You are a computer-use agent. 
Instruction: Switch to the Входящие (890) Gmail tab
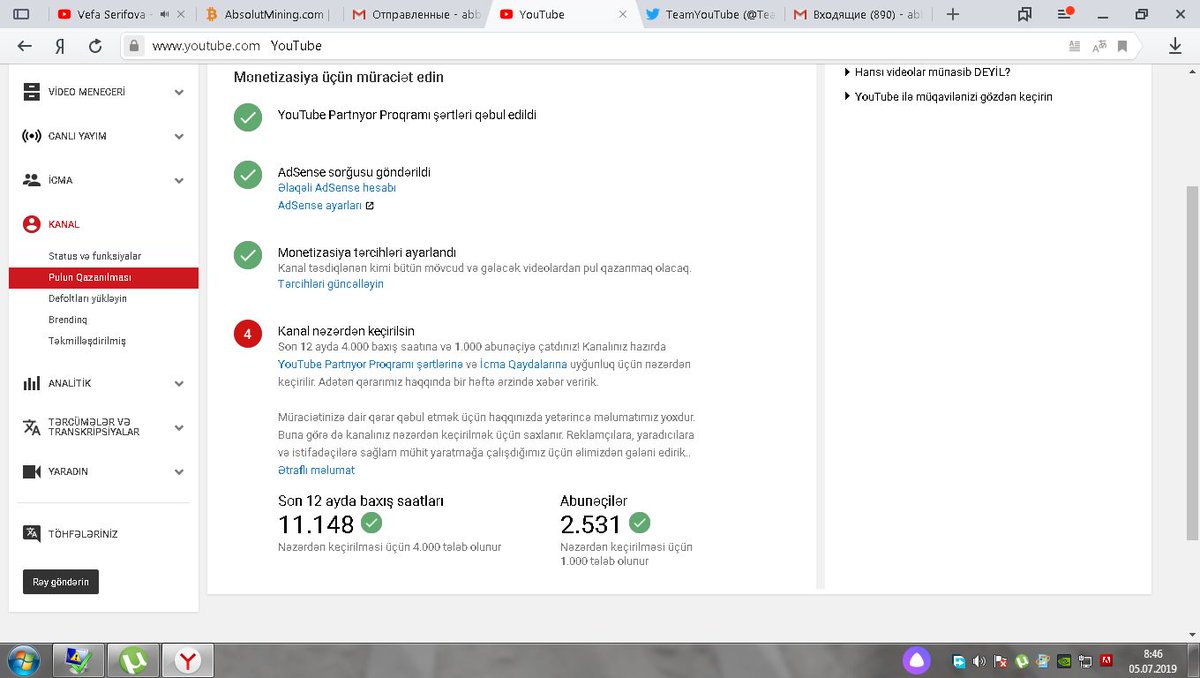point(858,14)
